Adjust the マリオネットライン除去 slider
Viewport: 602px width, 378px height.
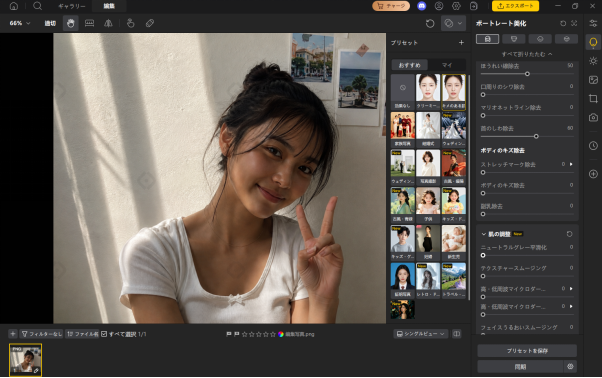pos(527,116)
